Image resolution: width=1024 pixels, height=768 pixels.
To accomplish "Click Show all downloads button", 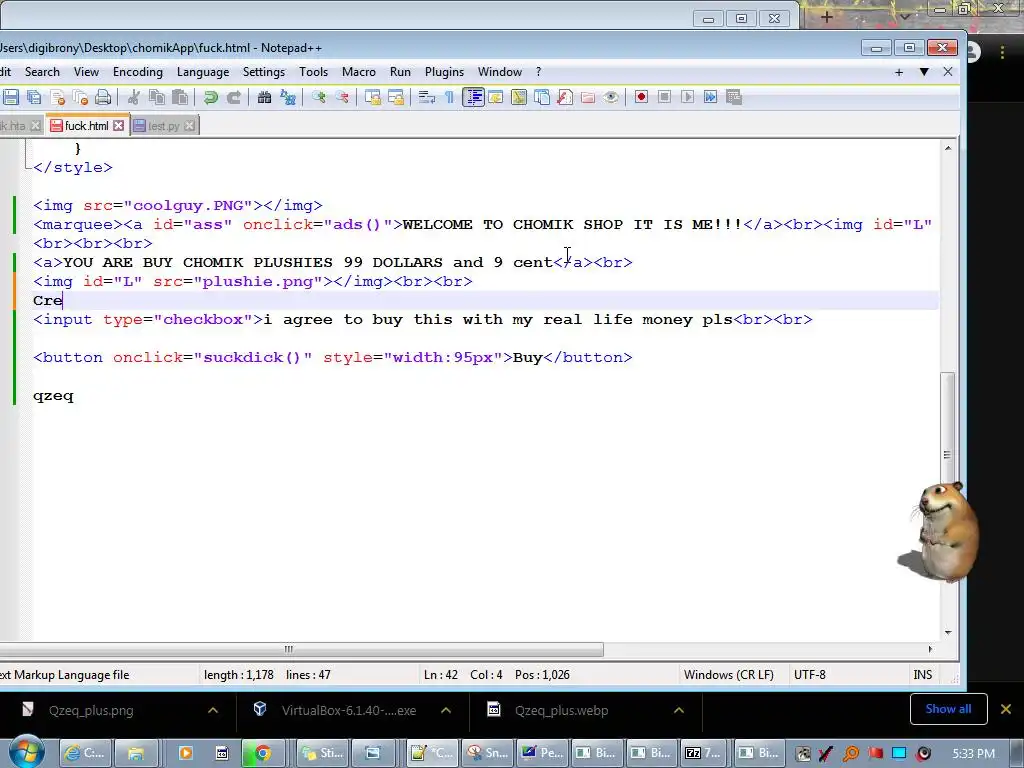I will tap(948, 709).
